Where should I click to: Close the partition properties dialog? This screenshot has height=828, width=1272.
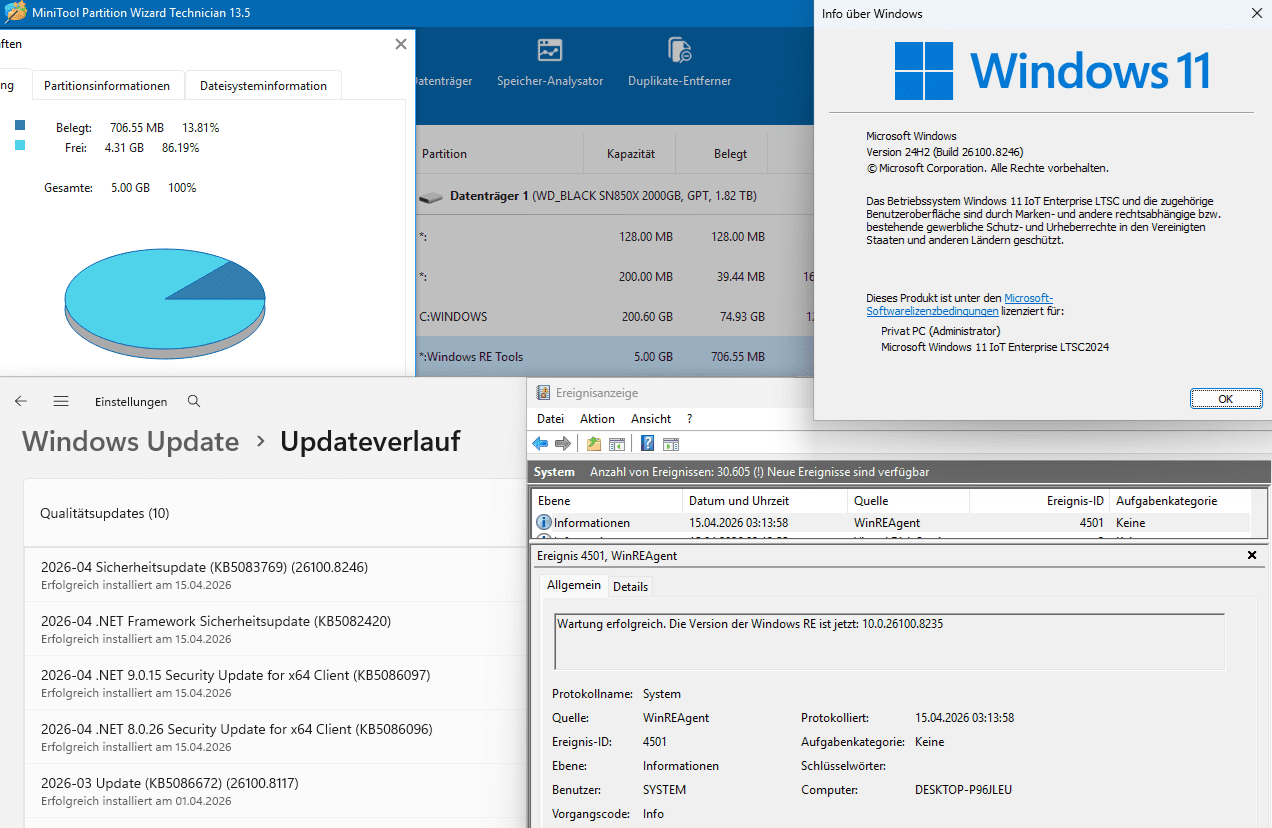tap(401, 44)
